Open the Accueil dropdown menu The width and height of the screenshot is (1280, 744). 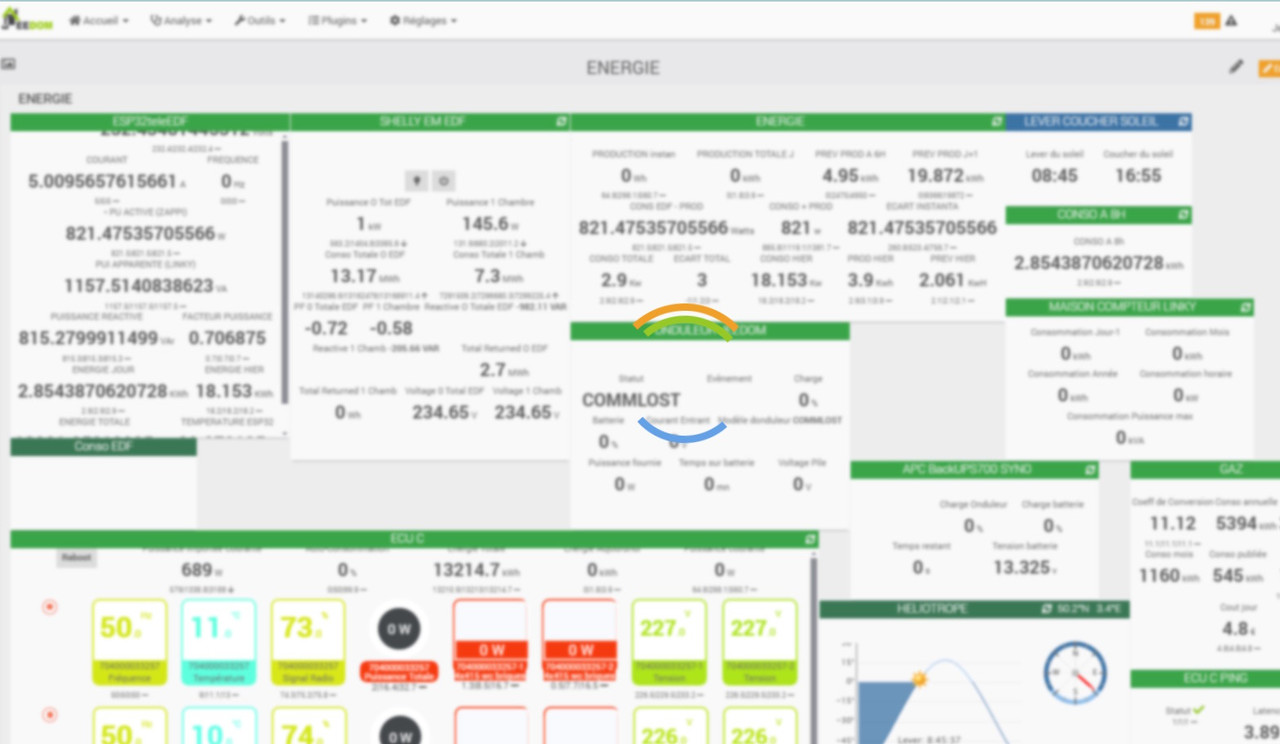point(99,20)
